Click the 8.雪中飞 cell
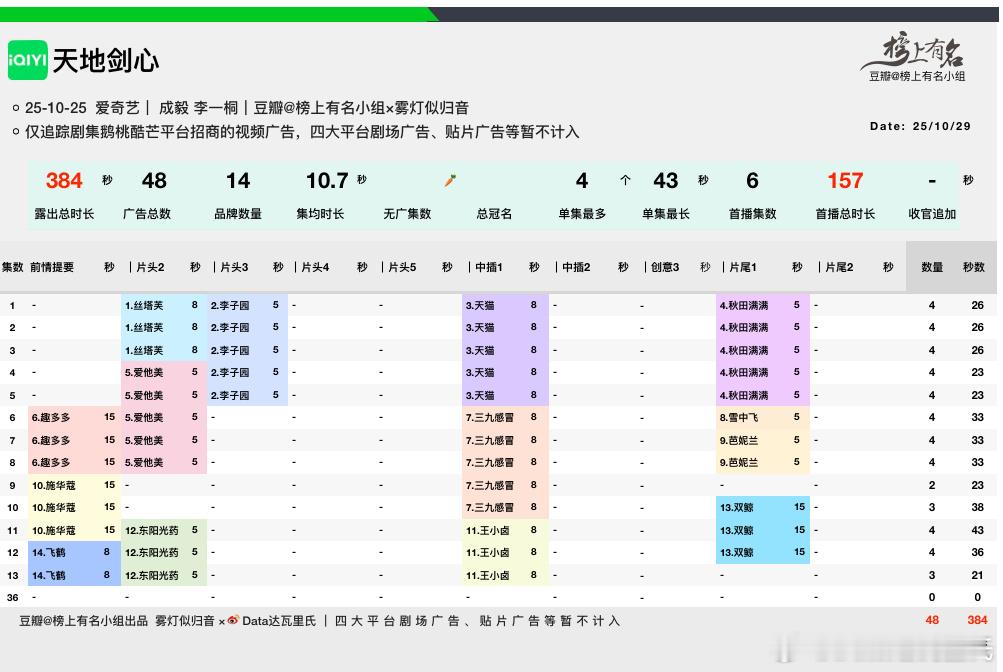Viewport: 1003px width, 672px height. (739, 417)
